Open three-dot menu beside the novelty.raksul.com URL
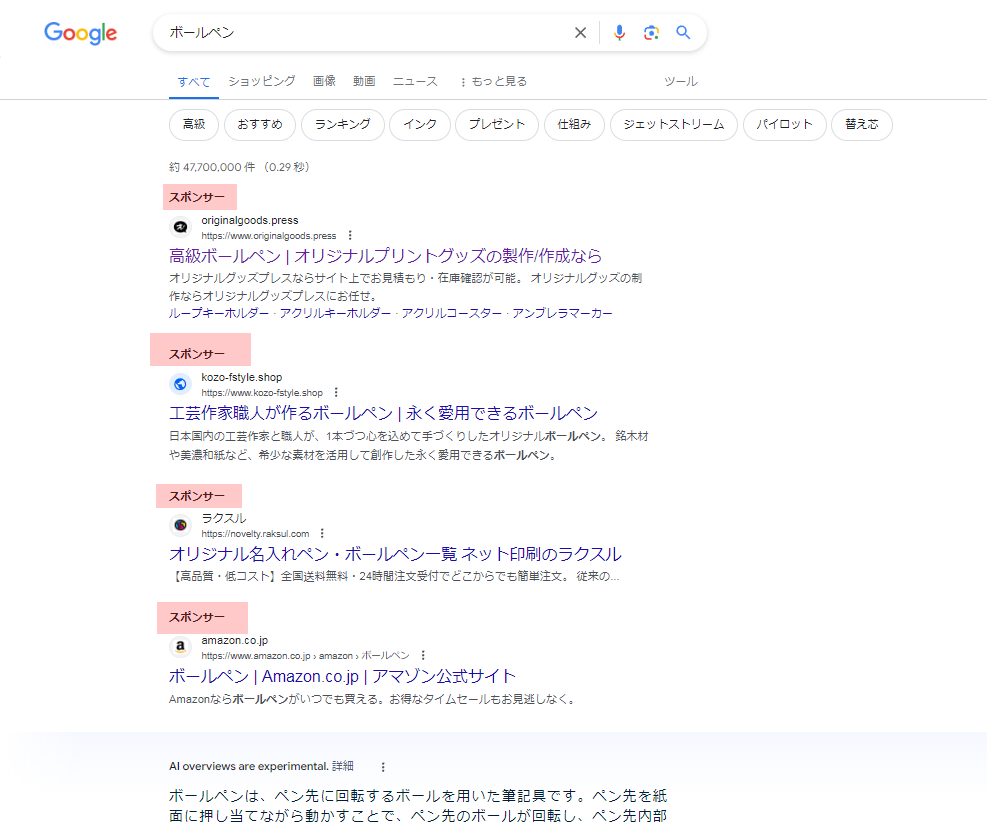 coord(322,534)
